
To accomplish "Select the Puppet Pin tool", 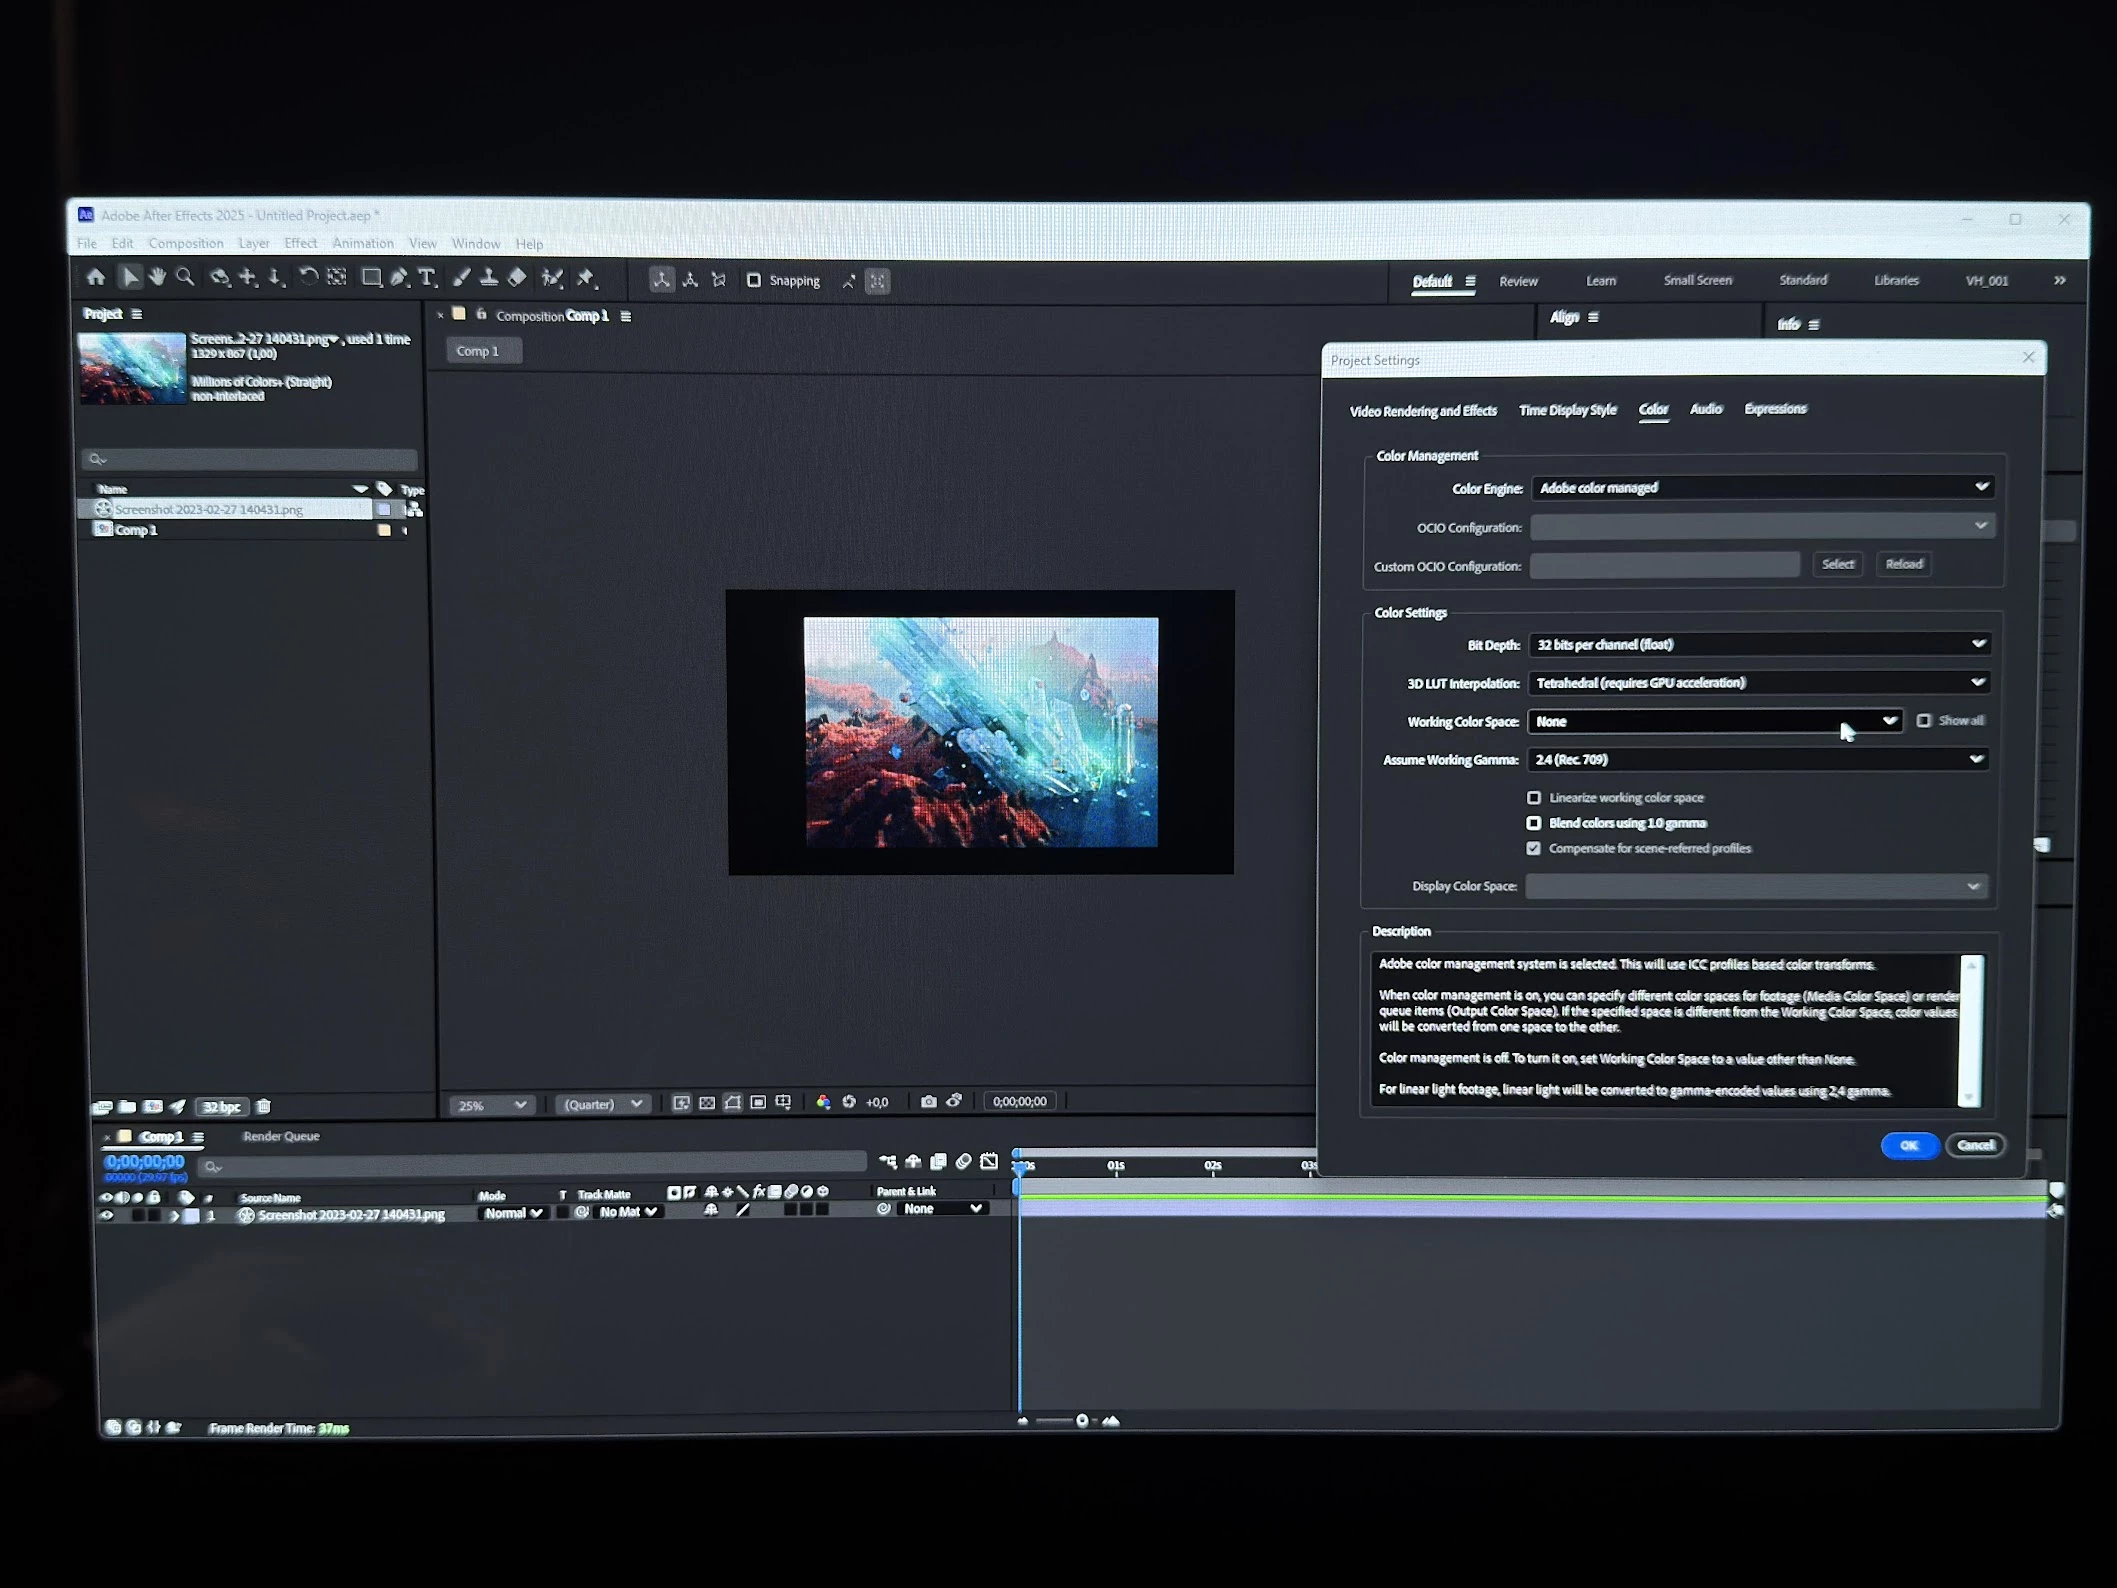I will pos(586,278).
